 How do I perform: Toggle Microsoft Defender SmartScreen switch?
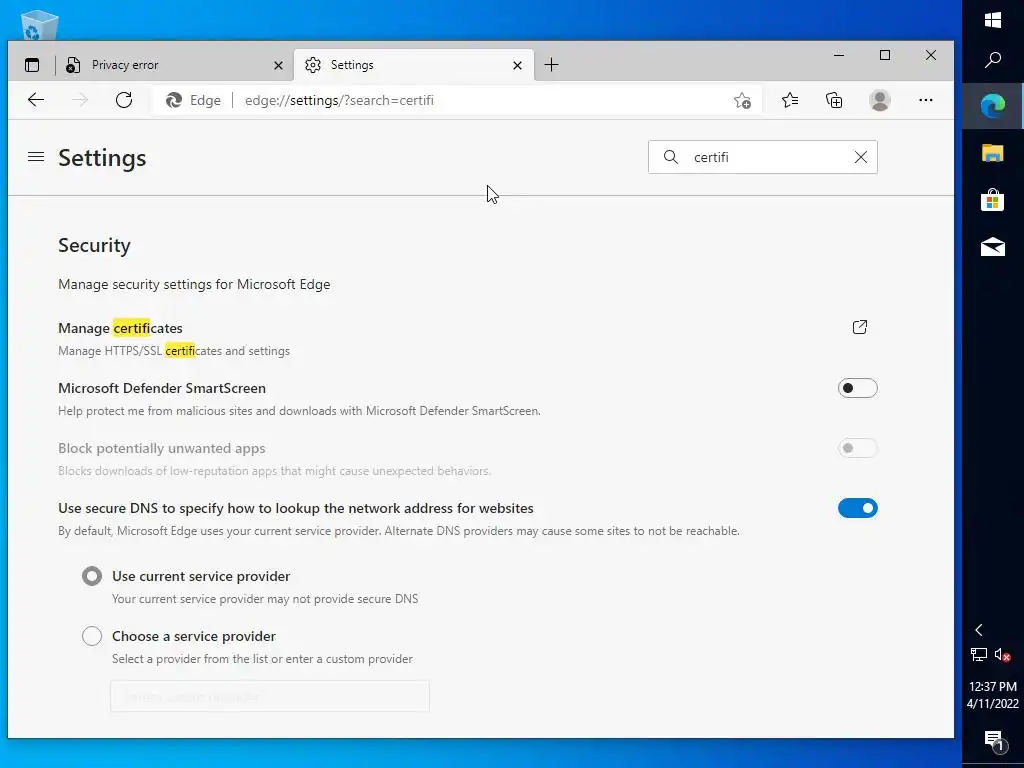click(x=857, y=388)
